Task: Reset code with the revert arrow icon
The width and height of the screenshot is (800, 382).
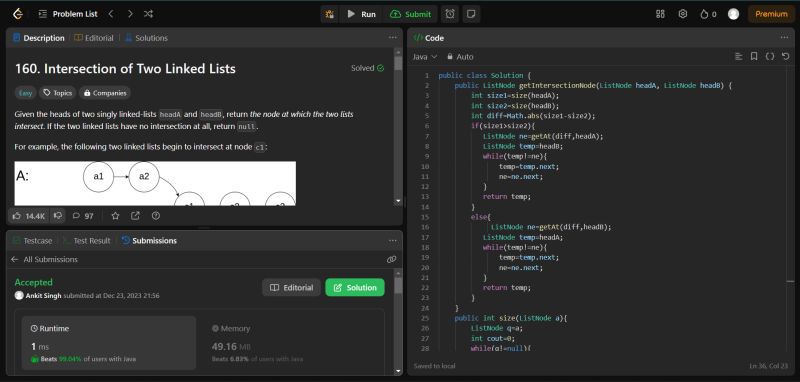Action: (x=786, y=57)
